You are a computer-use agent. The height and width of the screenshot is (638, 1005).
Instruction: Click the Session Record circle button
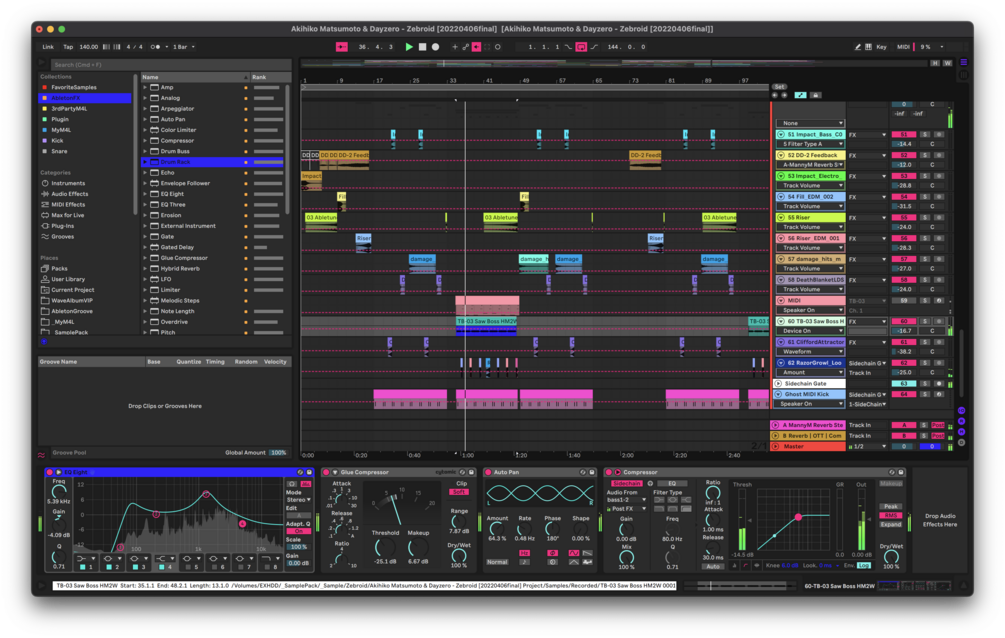[x=498, y=47]
